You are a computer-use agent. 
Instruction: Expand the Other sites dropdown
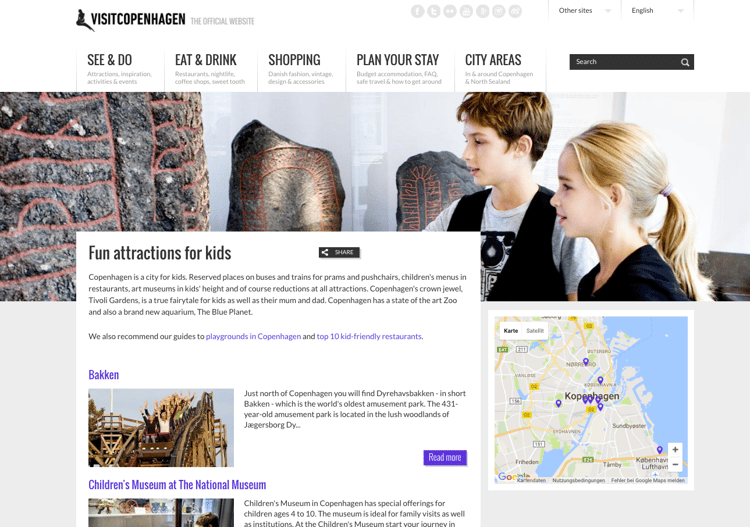click(x=585, y=11)
